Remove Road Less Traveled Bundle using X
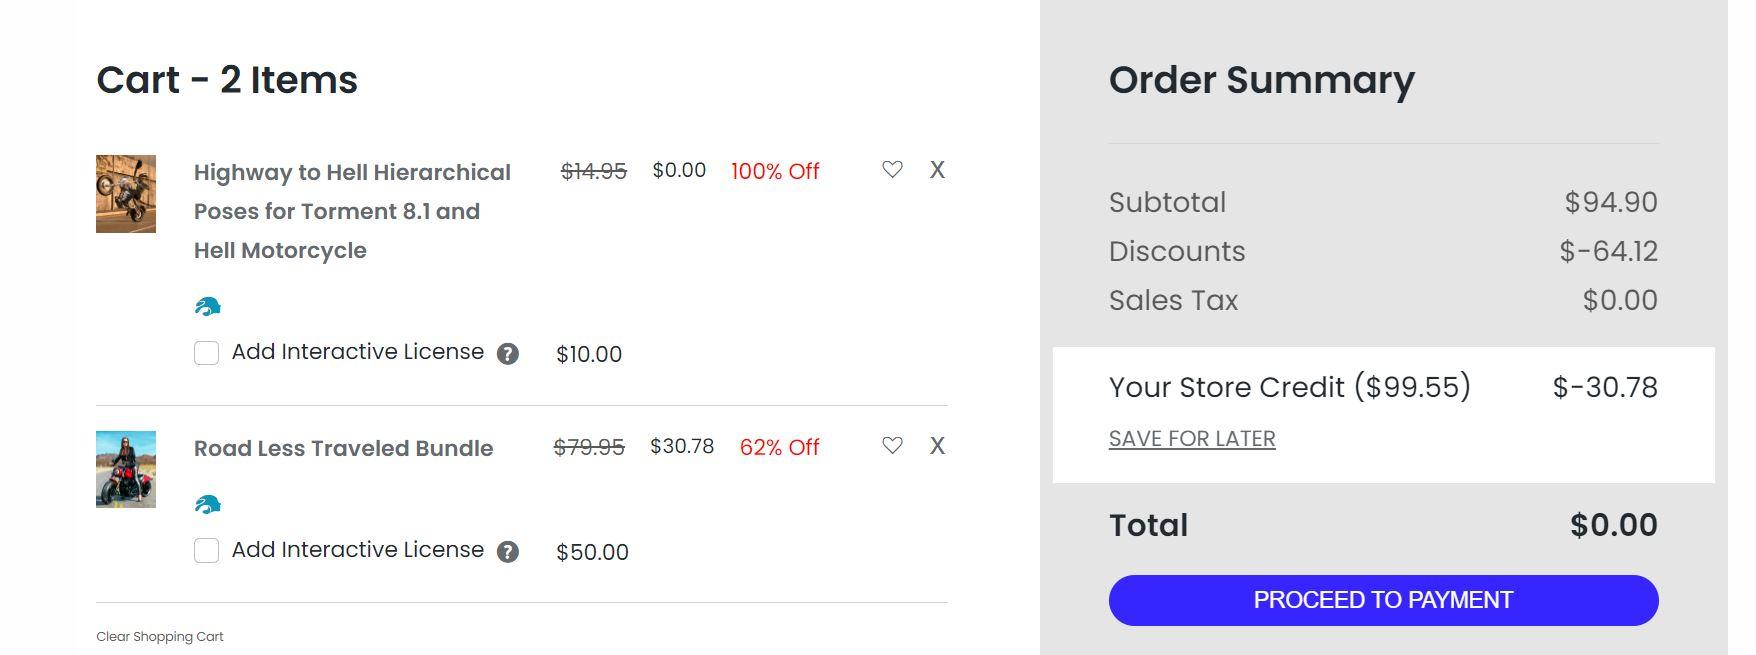The height and width of the screenshot is (655, 1756). click(937, 446)
